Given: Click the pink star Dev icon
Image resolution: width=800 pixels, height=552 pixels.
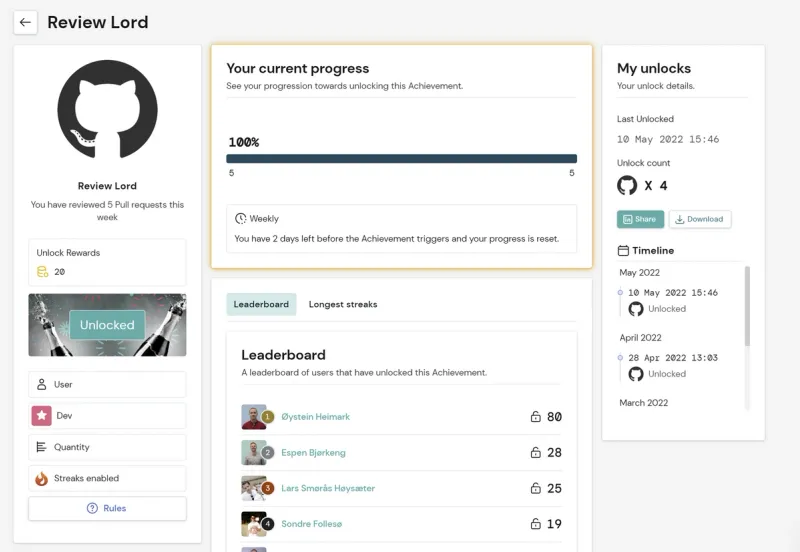Looking at the screenshot, I should [x=41, y=416].
